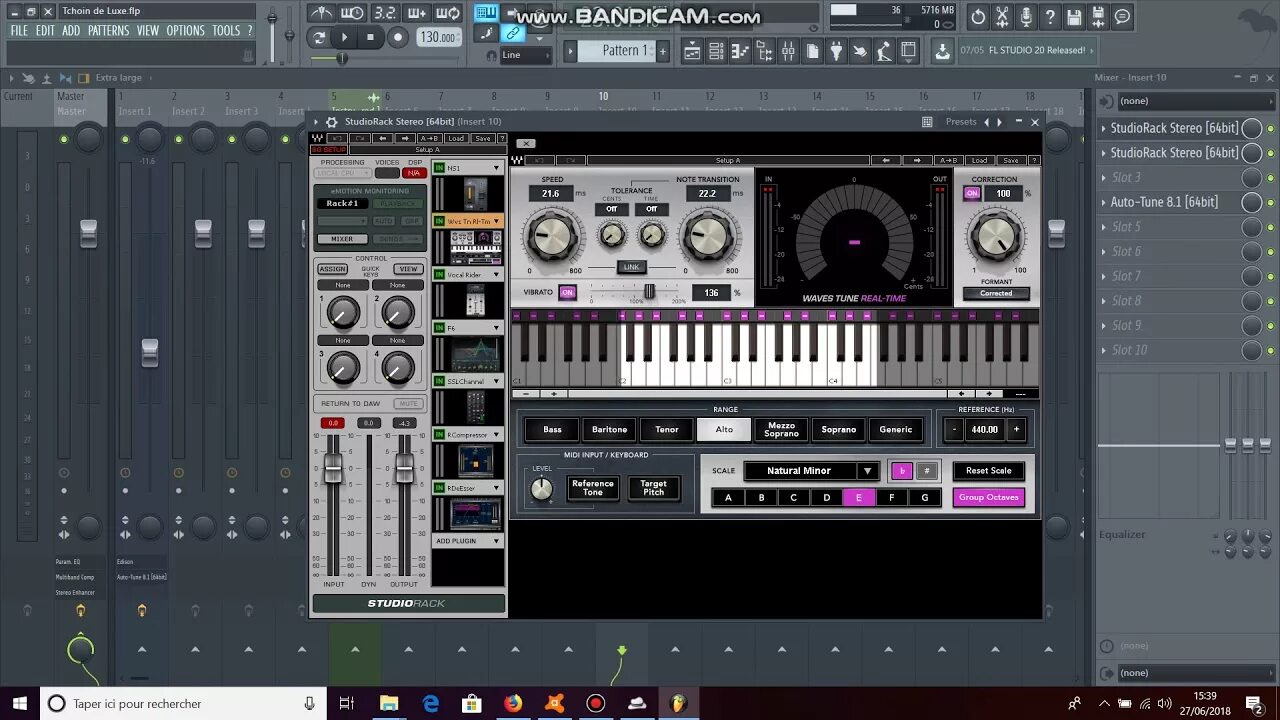Click StudioRack next preset arrow
The width and height of the screenshot is (1280, 720).
[x=999, y=122]
